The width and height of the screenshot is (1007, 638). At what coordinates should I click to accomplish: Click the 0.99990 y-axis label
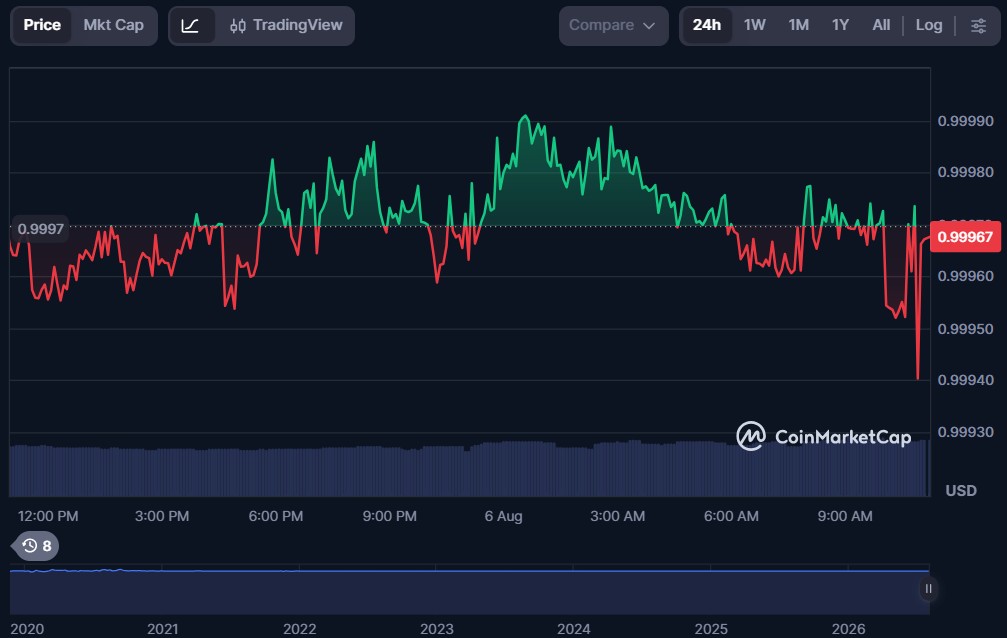965,121
